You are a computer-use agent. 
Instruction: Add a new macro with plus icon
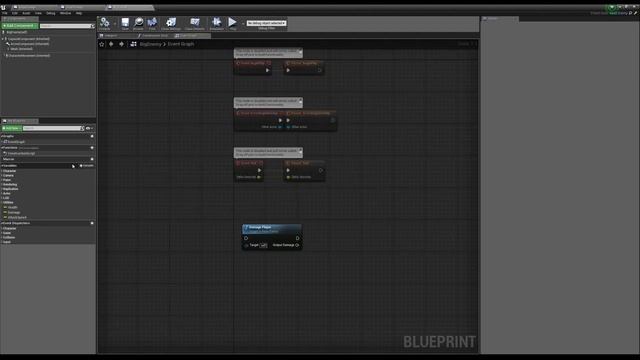pyautogui.click(x=92, y=159)
